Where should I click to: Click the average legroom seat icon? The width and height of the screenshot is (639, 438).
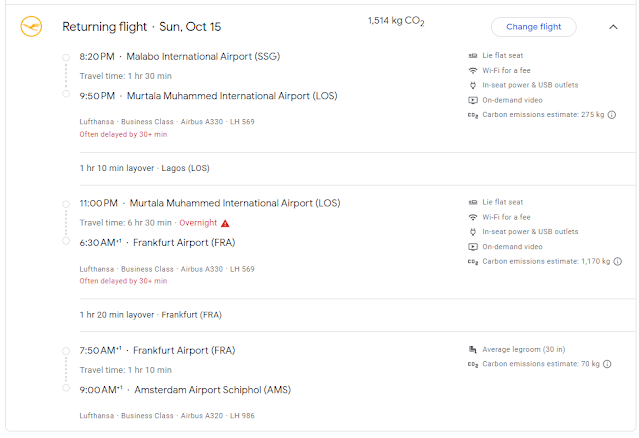(x=472, y=350)
